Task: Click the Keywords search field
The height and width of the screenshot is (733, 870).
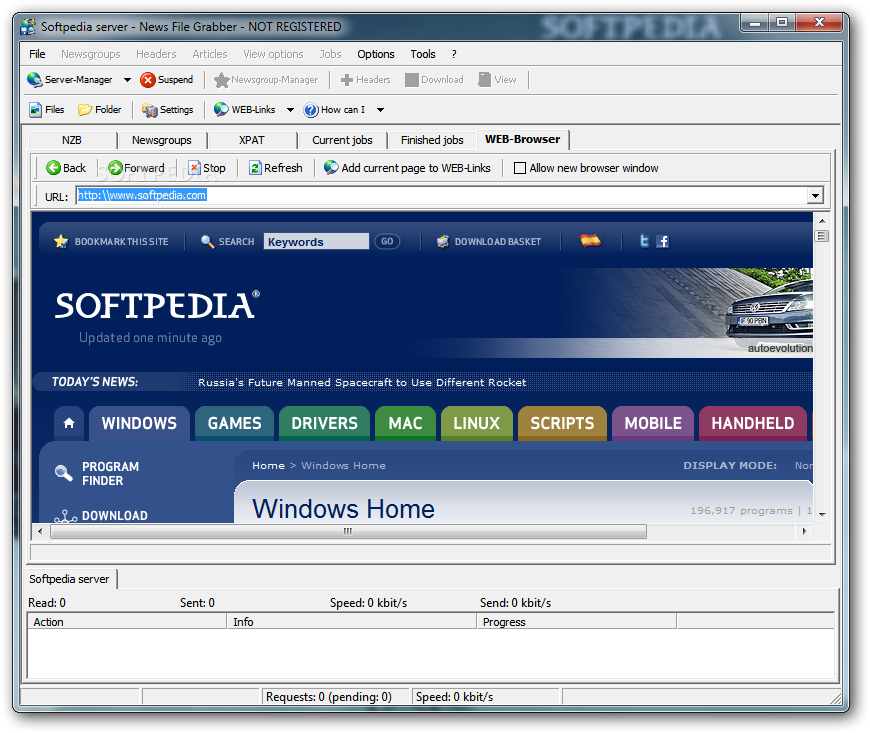Action: [x=316, y=241]
